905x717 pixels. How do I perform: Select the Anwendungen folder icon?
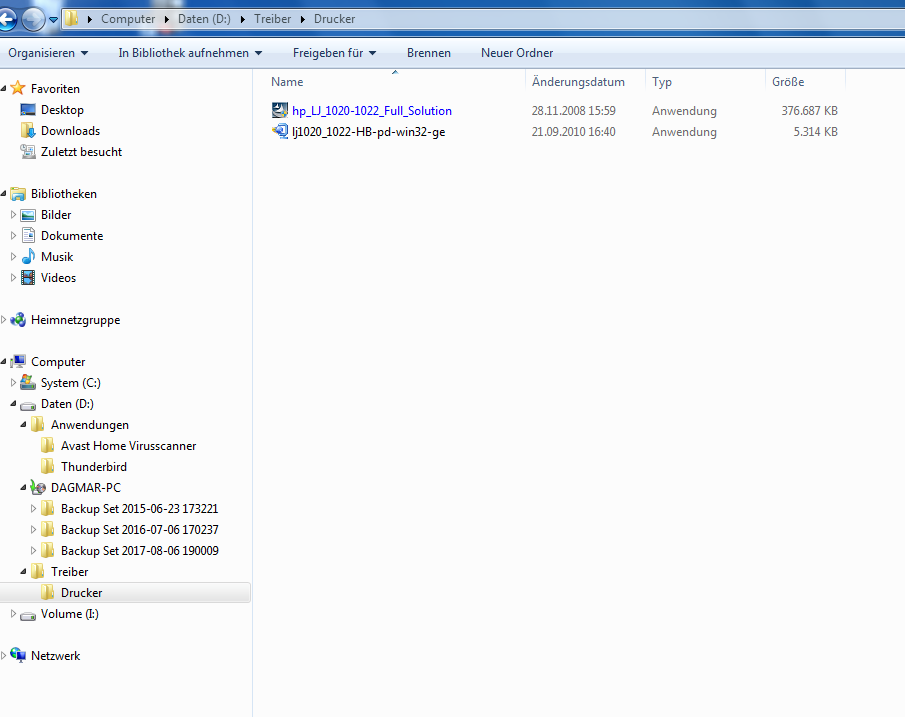38,424
